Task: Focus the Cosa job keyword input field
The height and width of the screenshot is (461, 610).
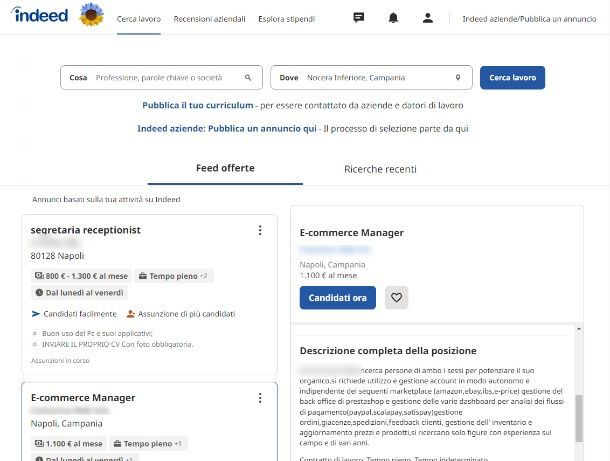Action: click(x=167, y=77)
